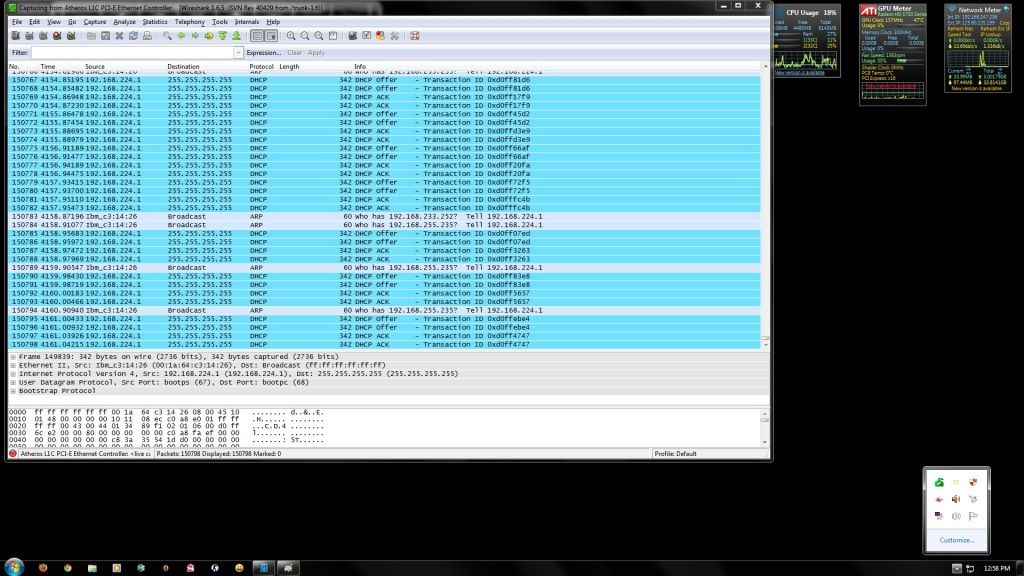The height and width of the screenshot is (576, 1024).
Task: Click the red shield tray icon
Action: pyautogui.click(x=973, y=482)
